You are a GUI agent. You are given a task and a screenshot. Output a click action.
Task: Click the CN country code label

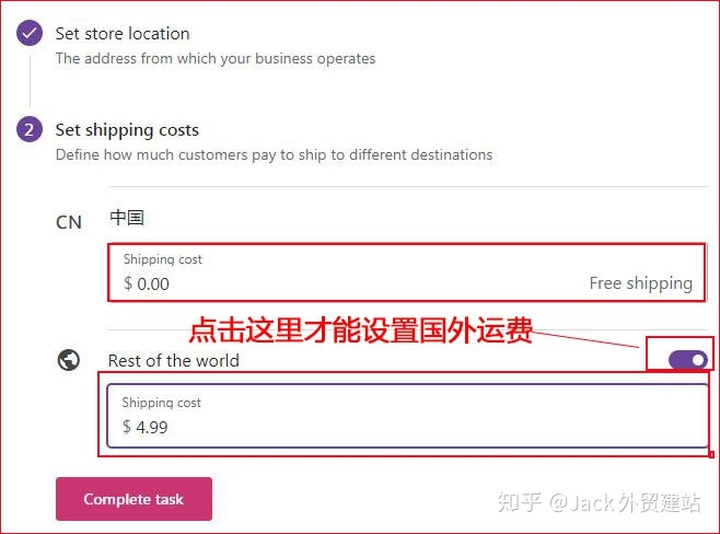tap(69, 222)
